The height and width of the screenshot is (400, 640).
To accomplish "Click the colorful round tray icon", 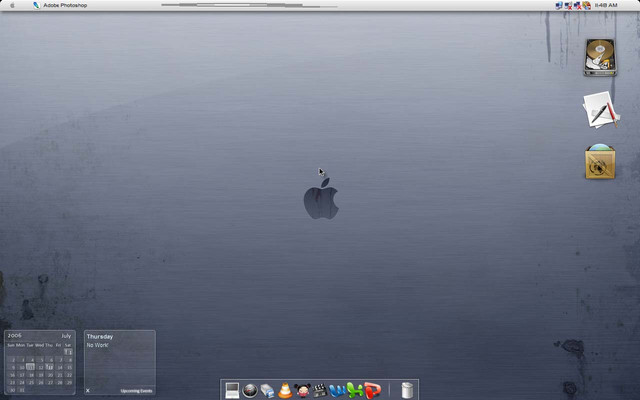I will [587, 5].
